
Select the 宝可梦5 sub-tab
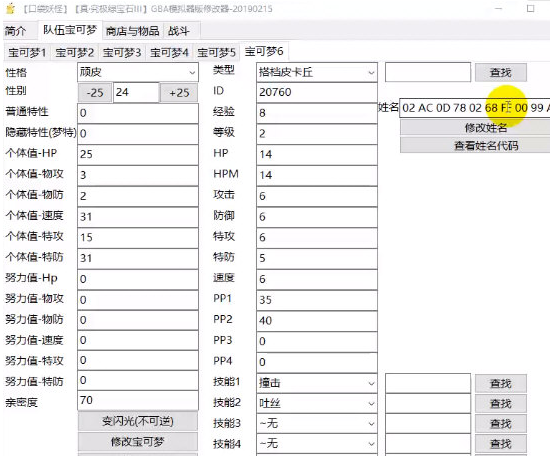click(x=216, y=53)
